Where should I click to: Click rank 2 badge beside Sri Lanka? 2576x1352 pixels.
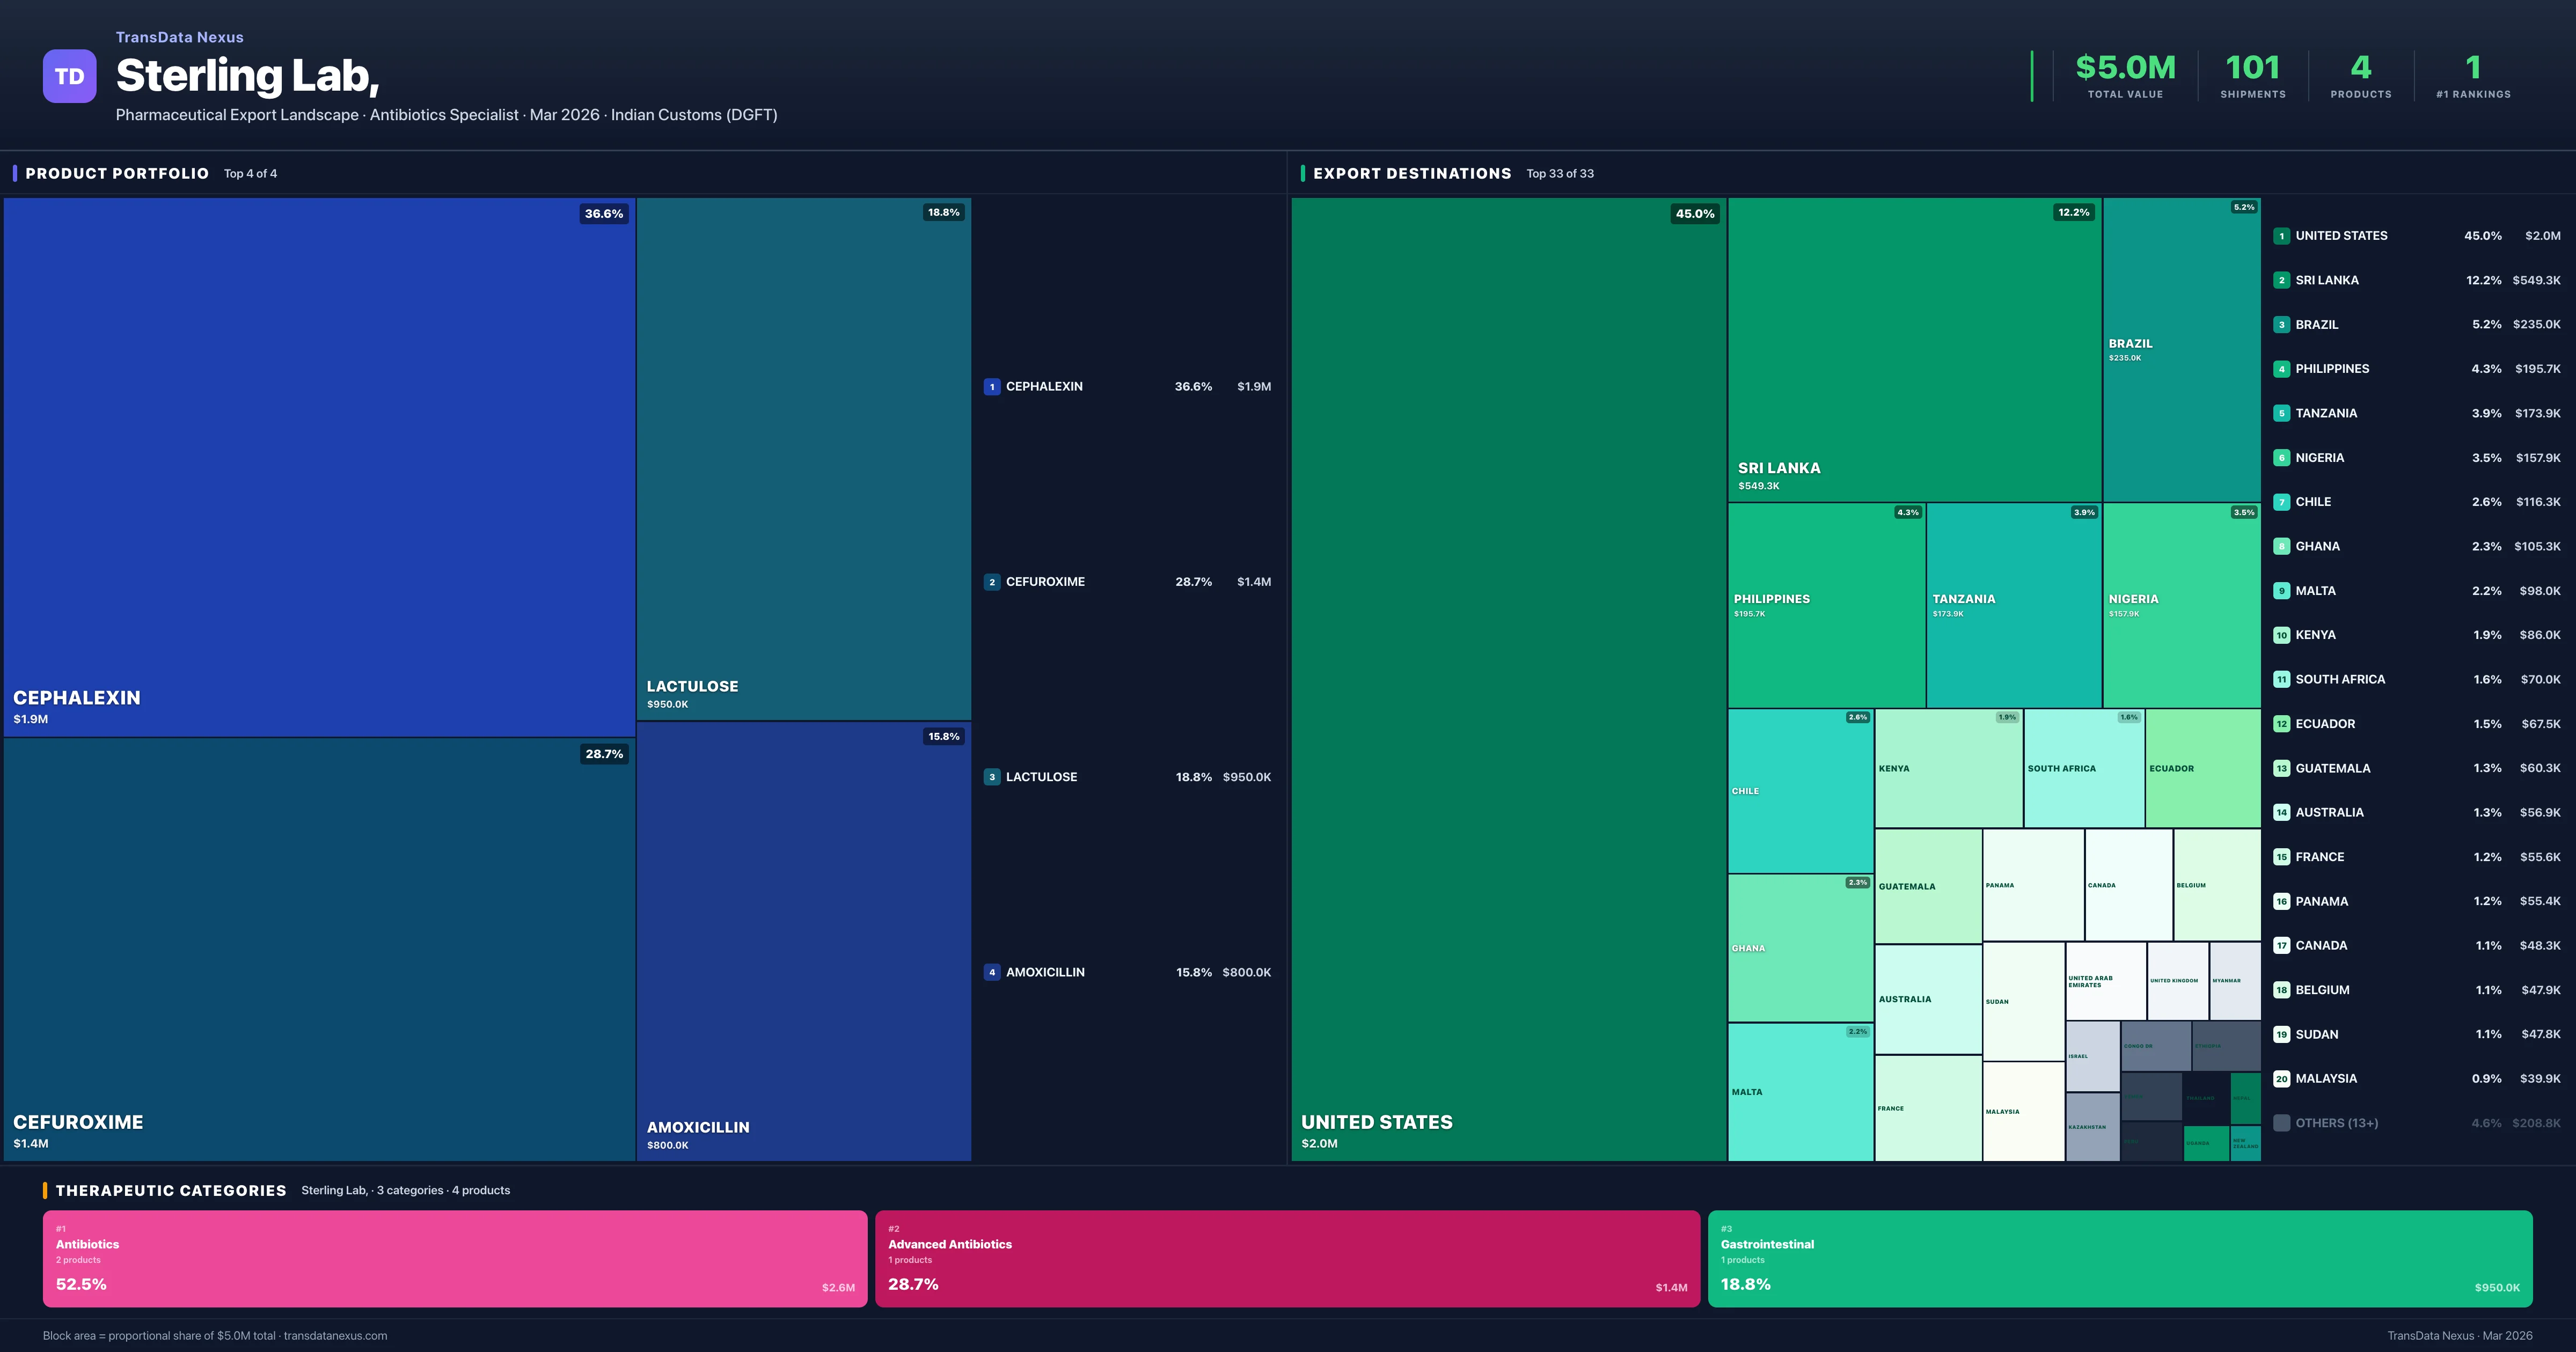point(2281,280)
